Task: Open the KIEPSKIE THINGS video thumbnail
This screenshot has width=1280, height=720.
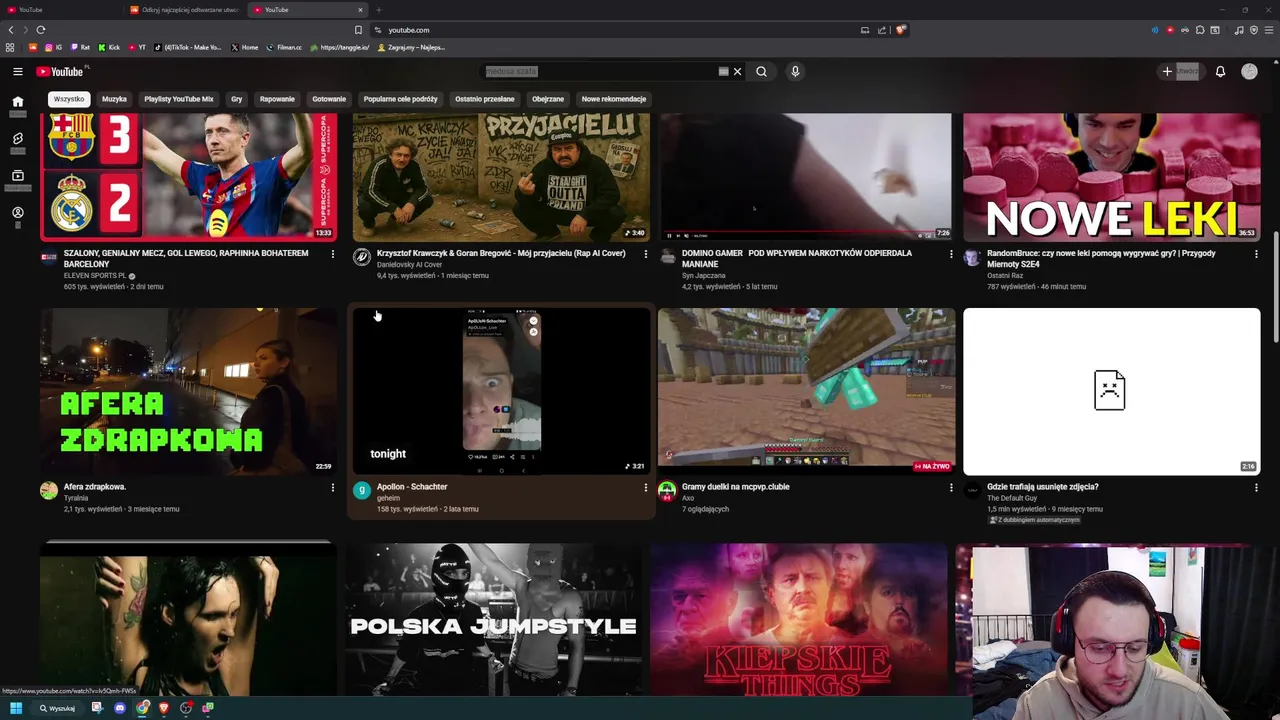Action: tap(798, 620)
